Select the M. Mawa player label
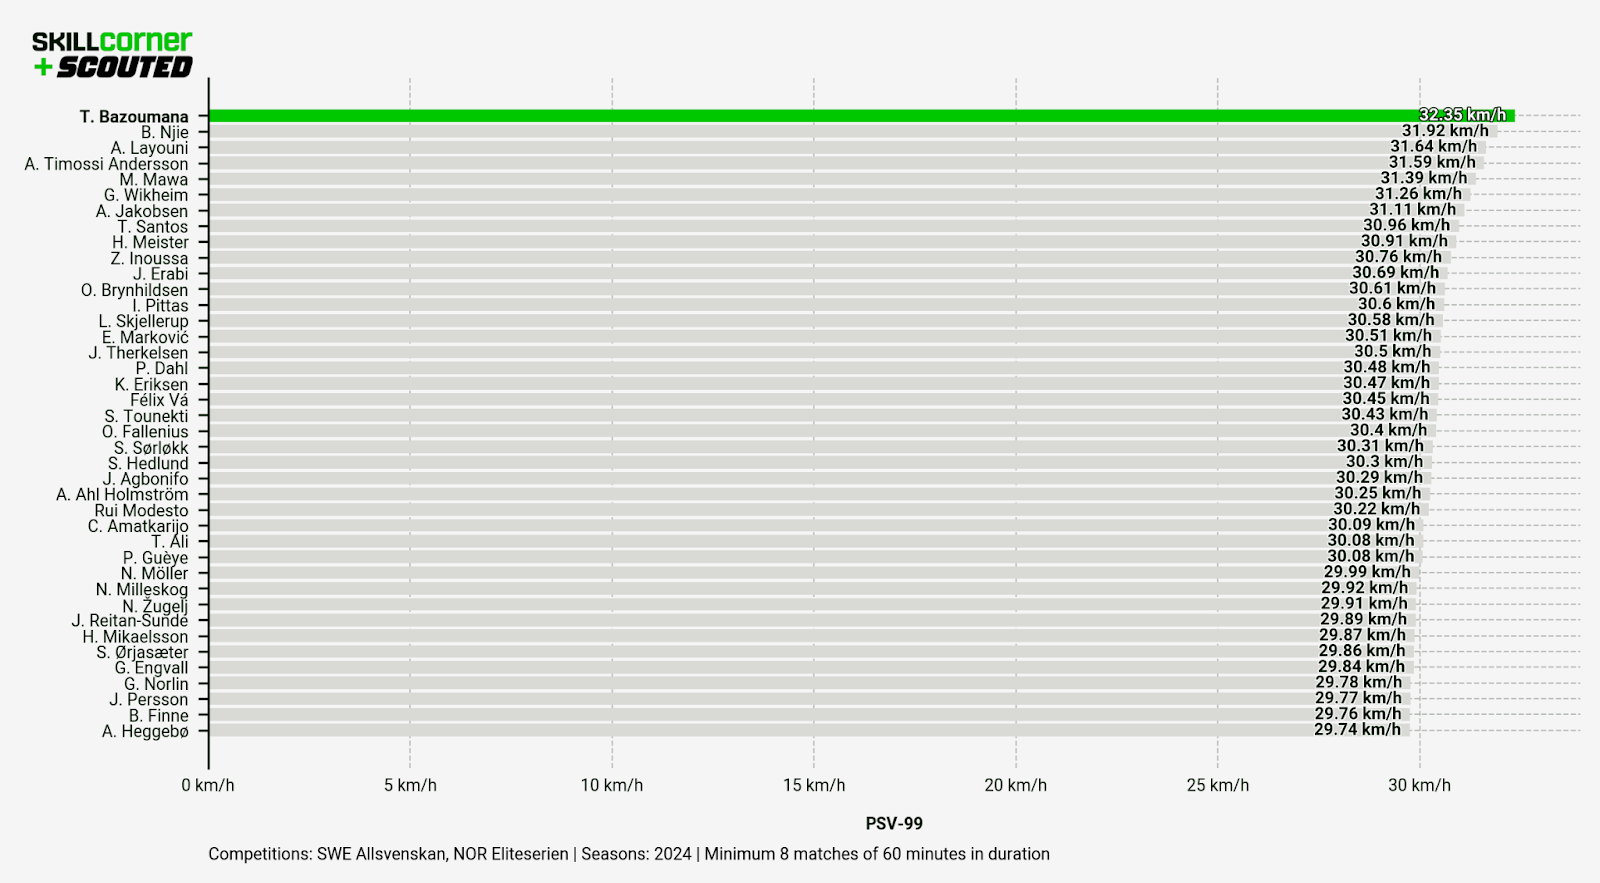The width and height of the screenshot is (1600, 883). (x=154, y=180)
